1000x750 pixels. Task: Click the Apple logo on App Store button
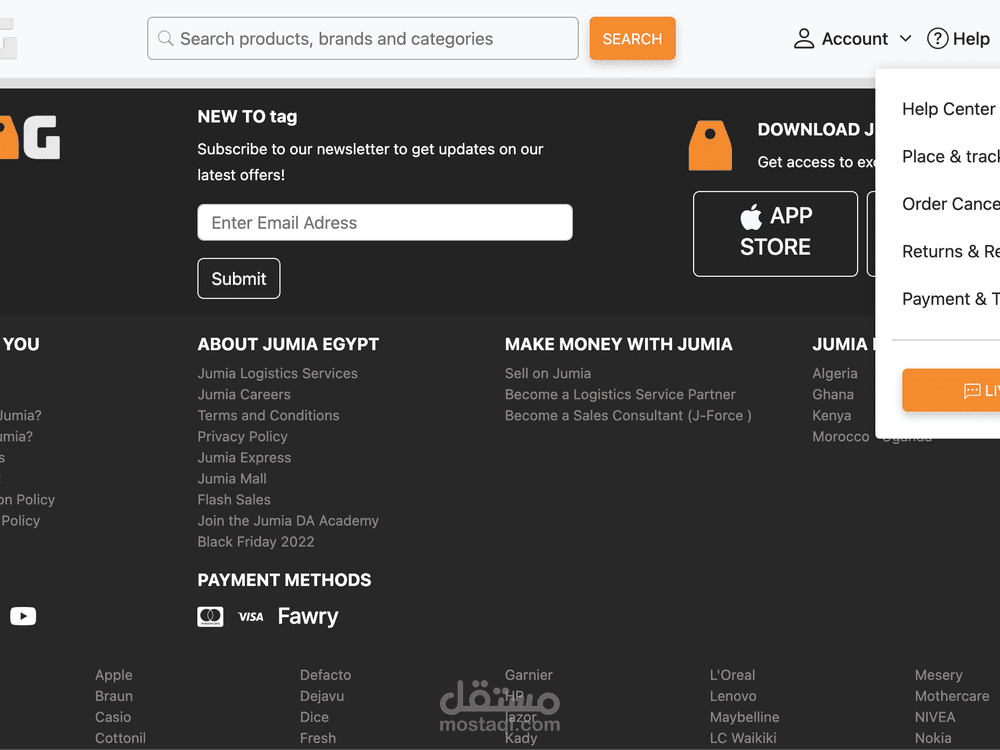(751, 217)
